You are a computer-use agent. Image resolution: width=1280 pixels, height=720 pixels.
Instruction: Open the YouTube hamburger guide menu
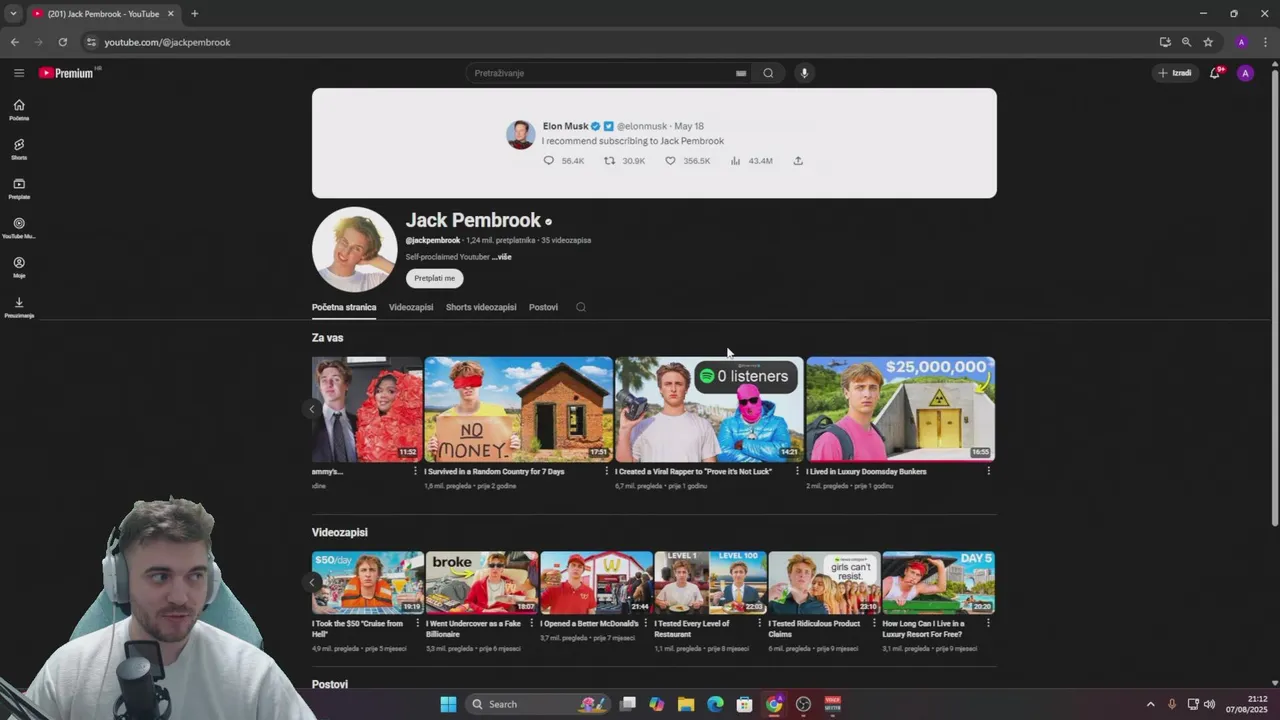[x=19, y=73]
